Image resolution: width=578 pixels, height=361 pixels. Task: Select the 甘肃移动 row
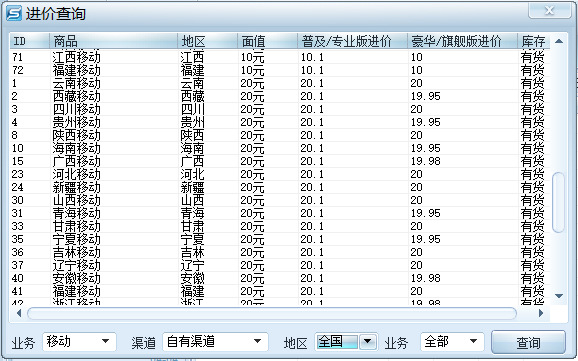pos(280,226)
